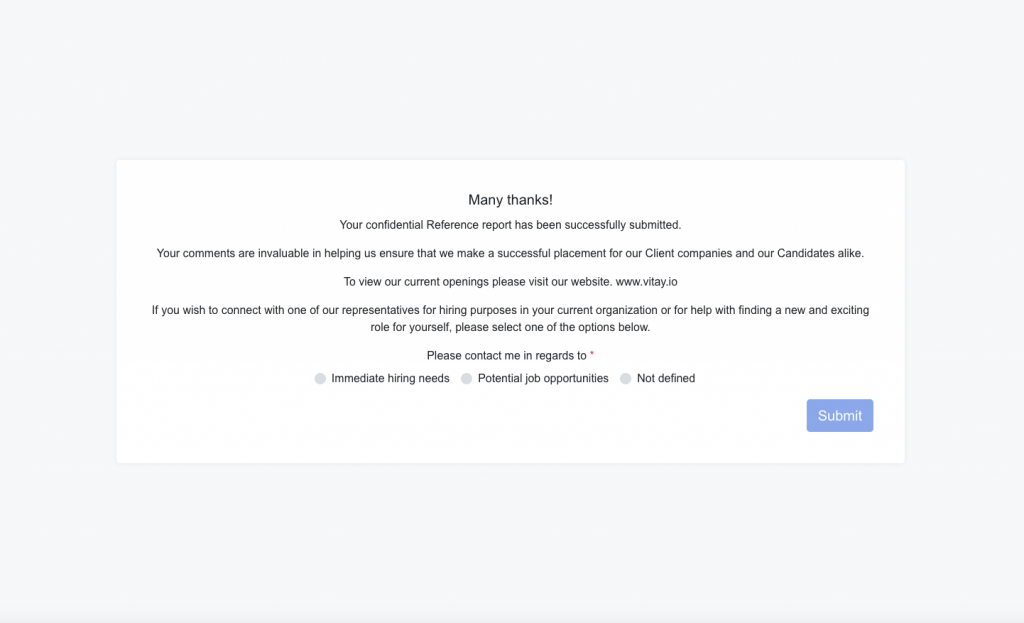Click the comments are invaluable paragraph
This screenshot has width=1024, height=623.
tap(510, 253)
